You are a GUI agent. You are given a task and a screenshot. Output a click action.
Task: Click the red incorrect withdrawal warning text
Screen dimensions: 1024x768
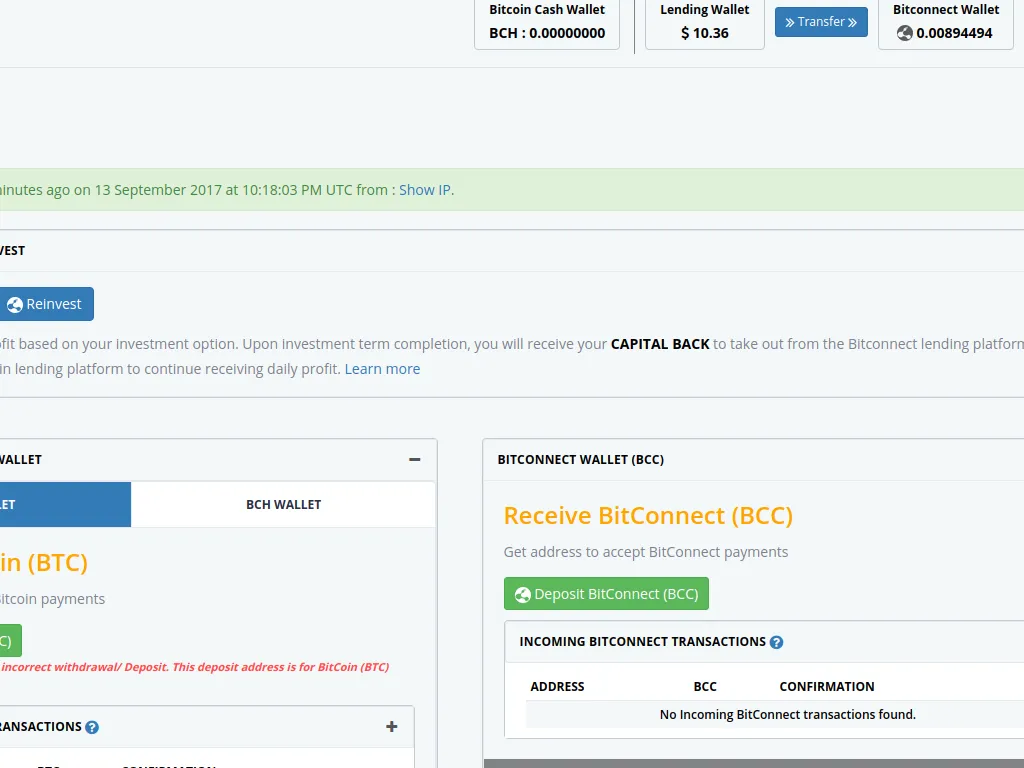tap(195, 667)
